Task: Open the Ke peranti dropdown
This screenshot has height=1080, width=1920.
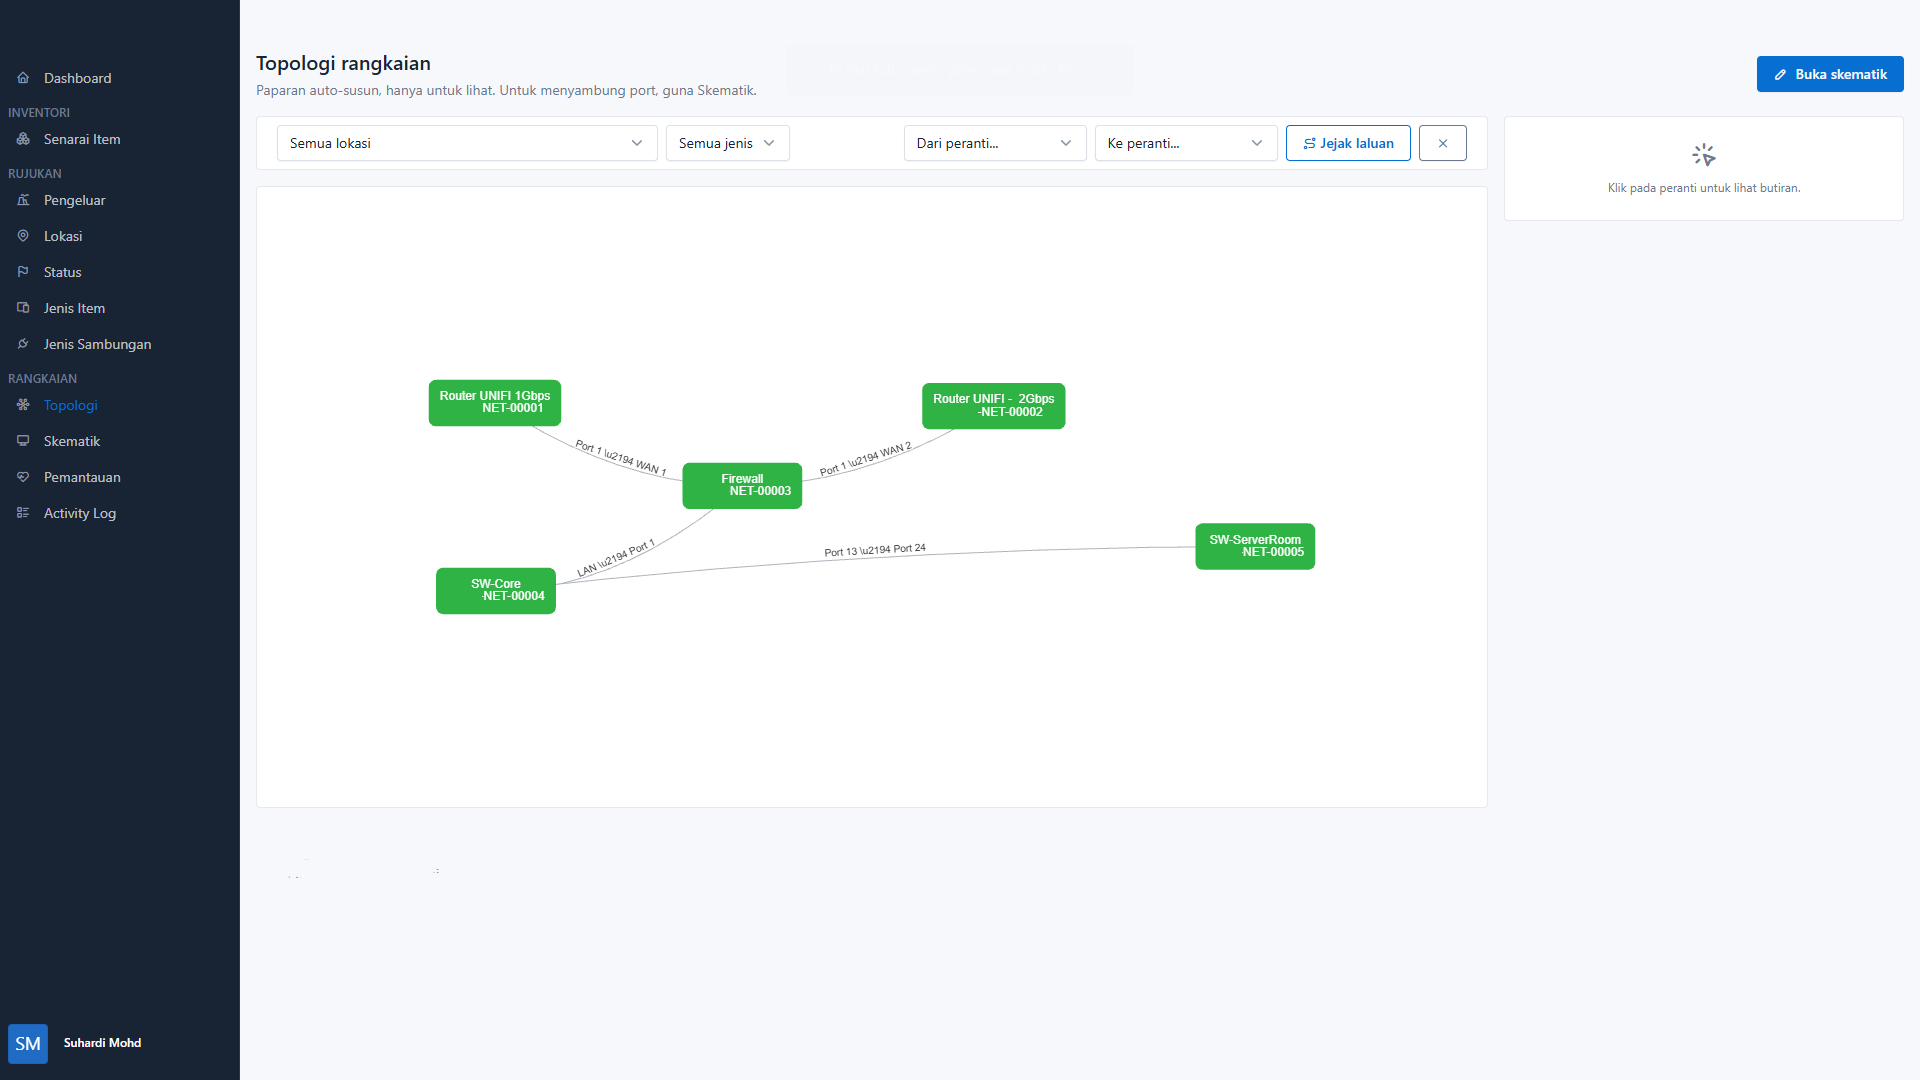Action: 1186,143
